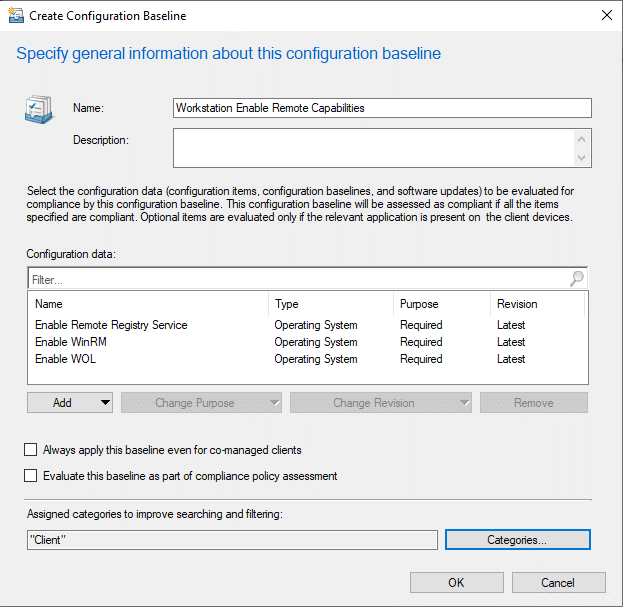Click the Revision column header
The width and height of the screenshot is (623, 607).
516,304
